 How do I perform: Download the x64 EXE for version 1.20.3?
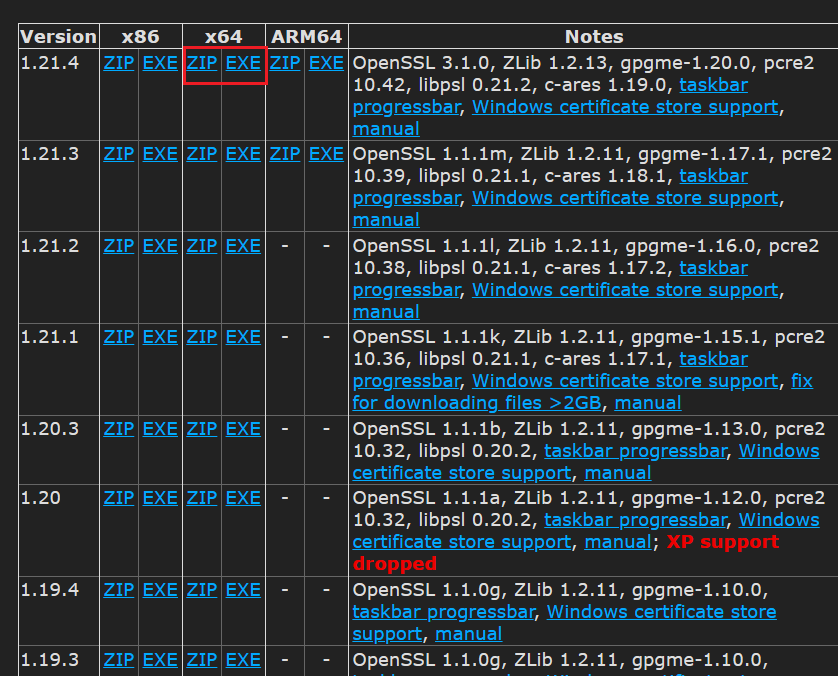click(243, 429)
